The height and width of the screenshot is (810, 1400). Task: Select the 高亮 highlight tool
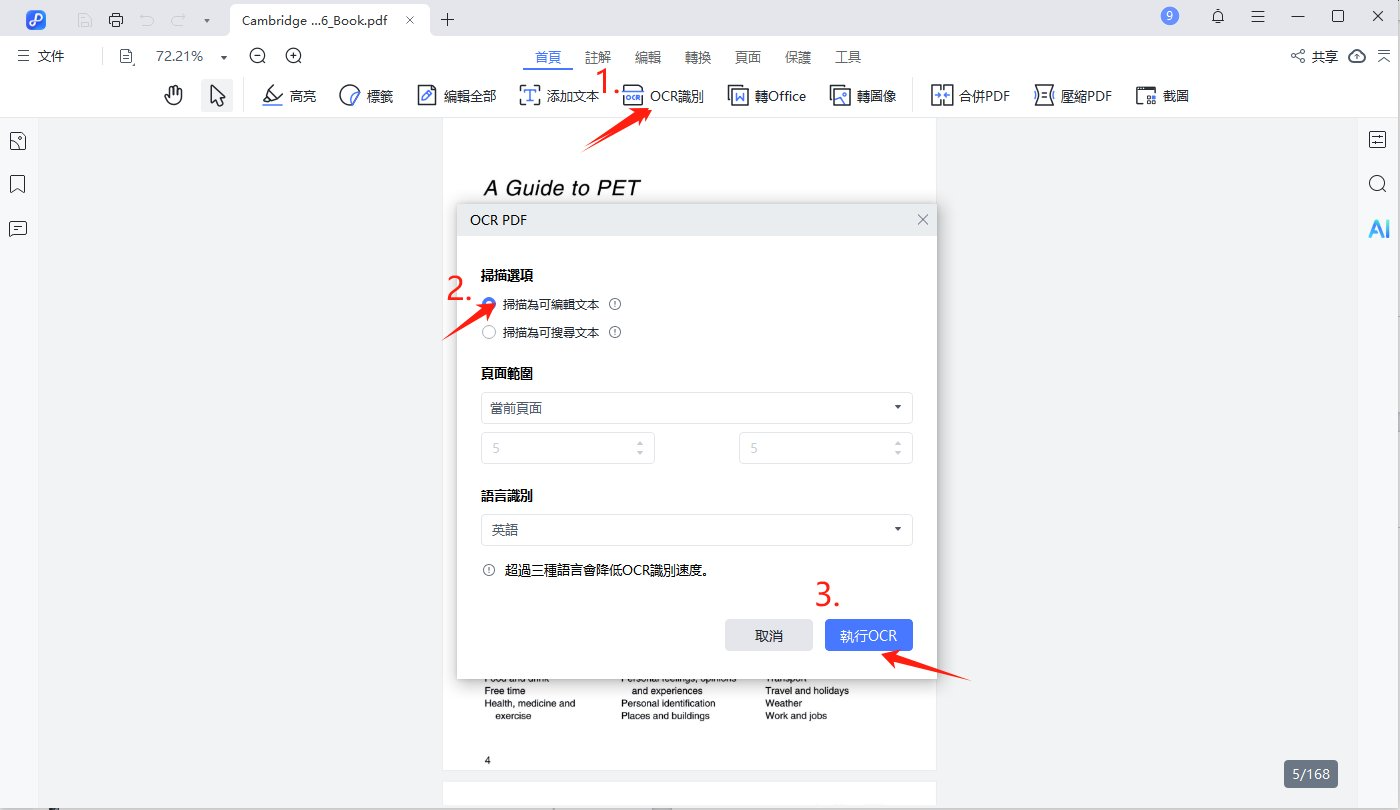tap(288, 94)
